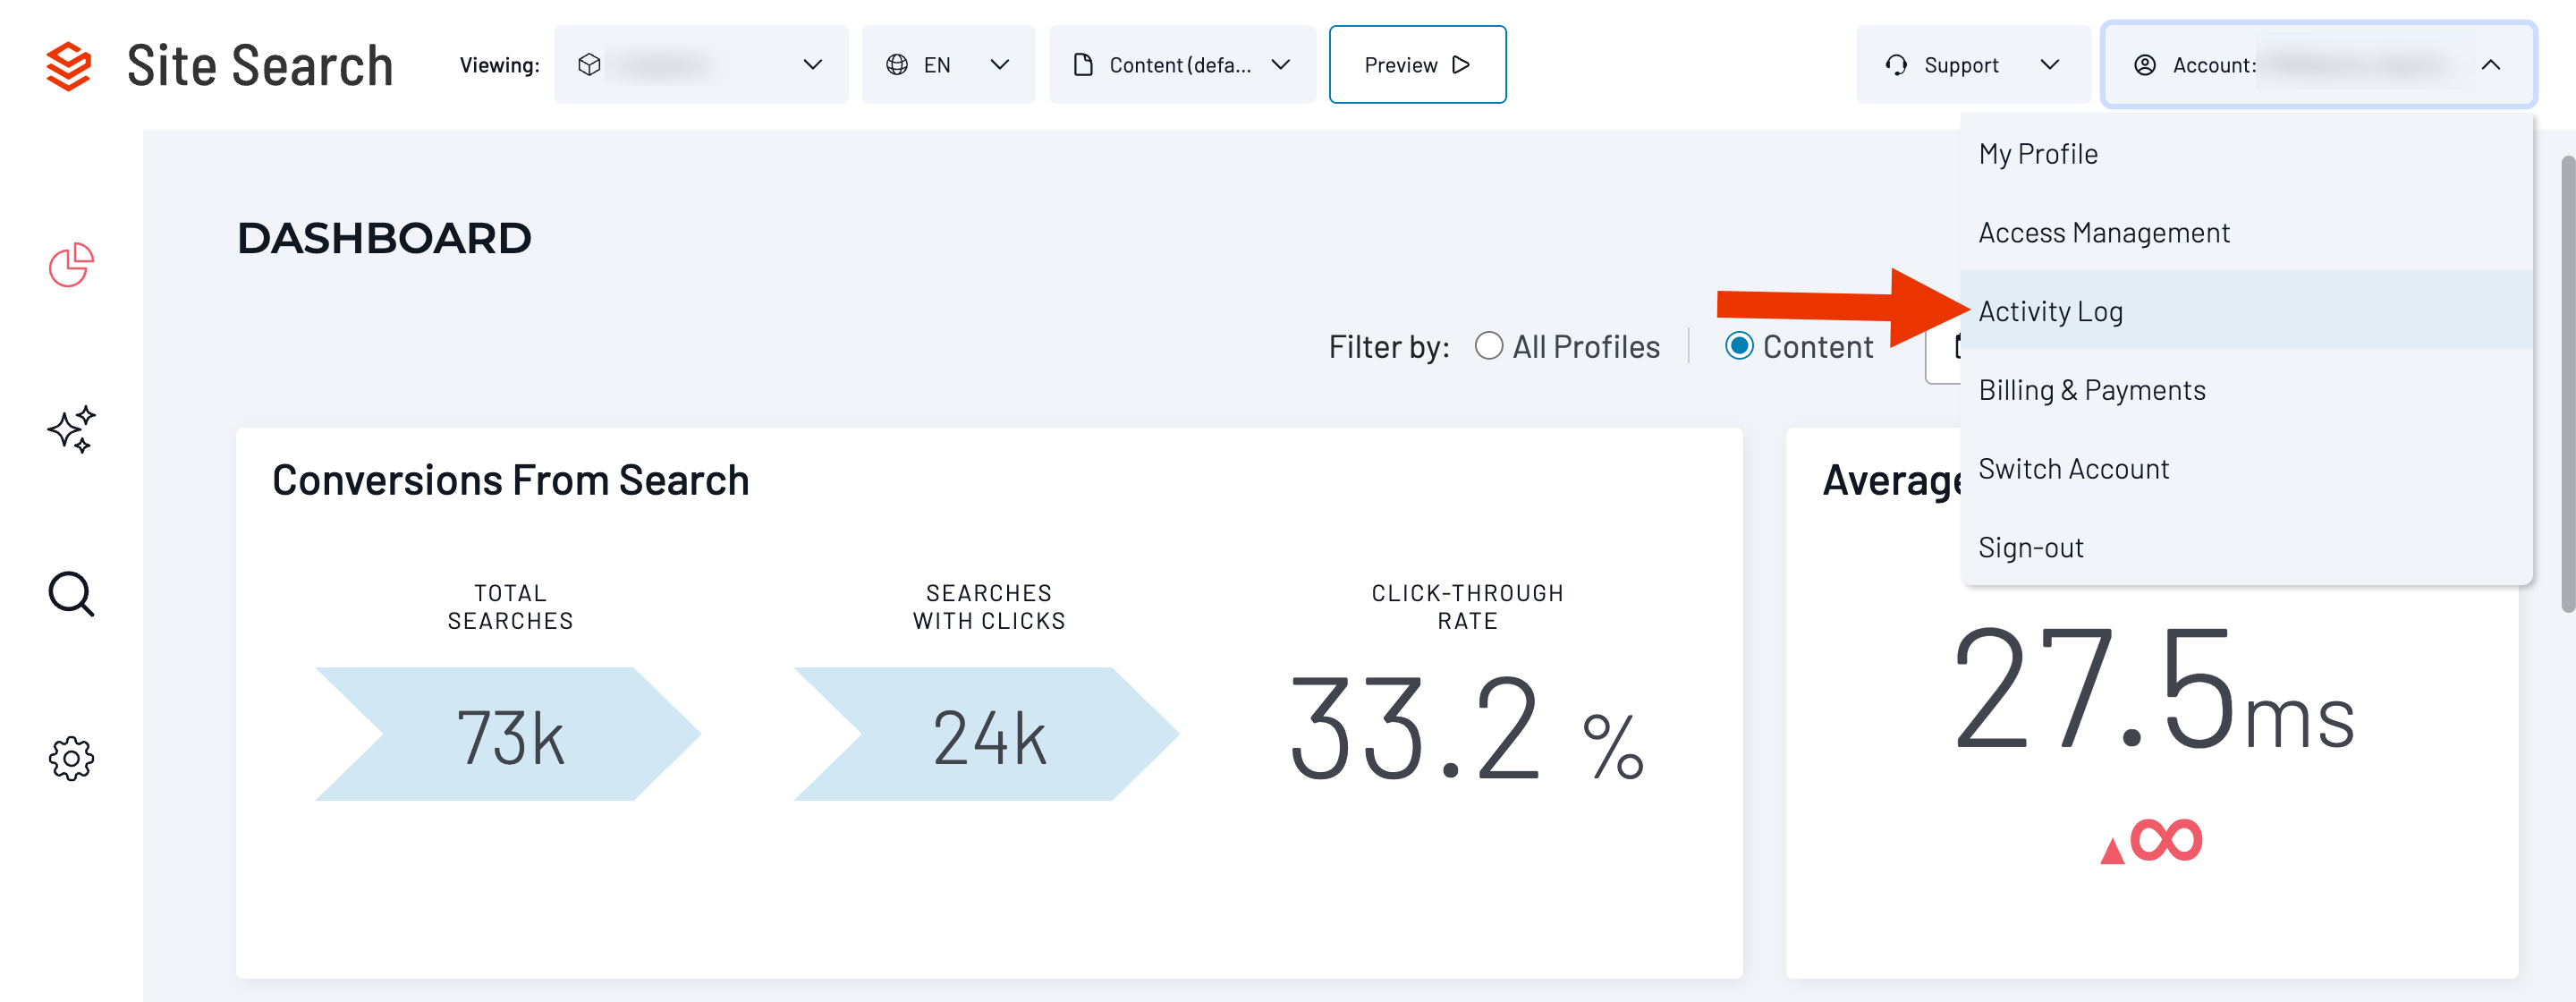Click the Site Search stacked-layers logo

(x=69, y=66)
